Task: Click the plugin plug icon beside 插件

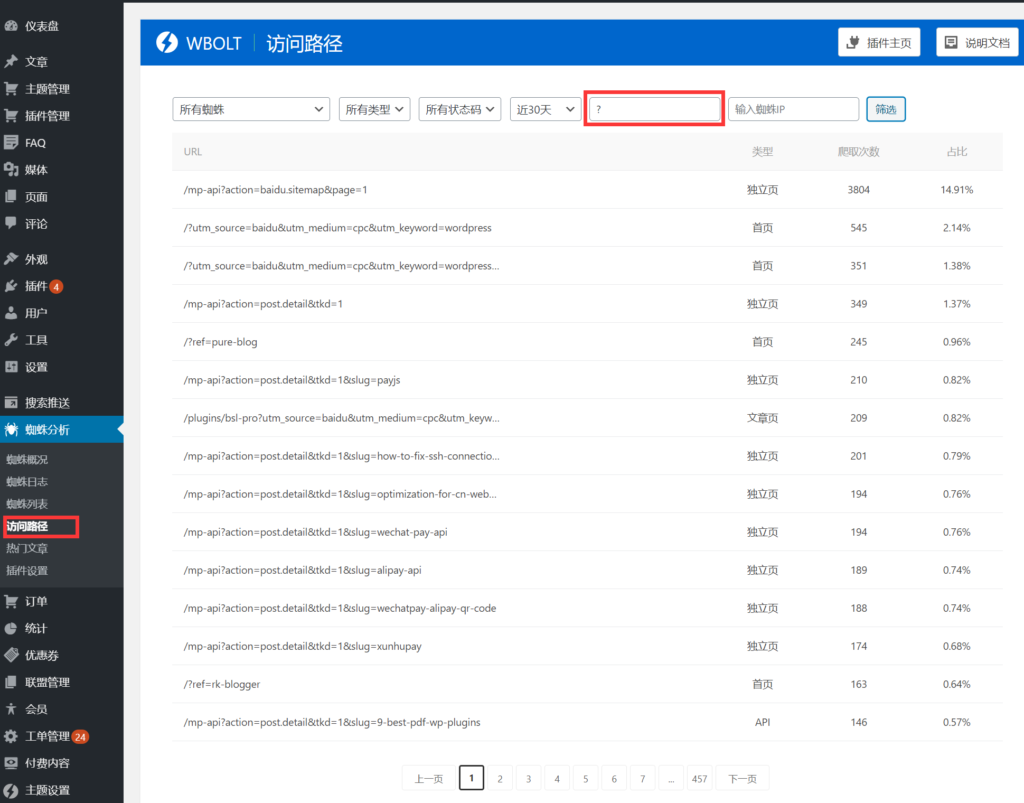Action: 11,286
